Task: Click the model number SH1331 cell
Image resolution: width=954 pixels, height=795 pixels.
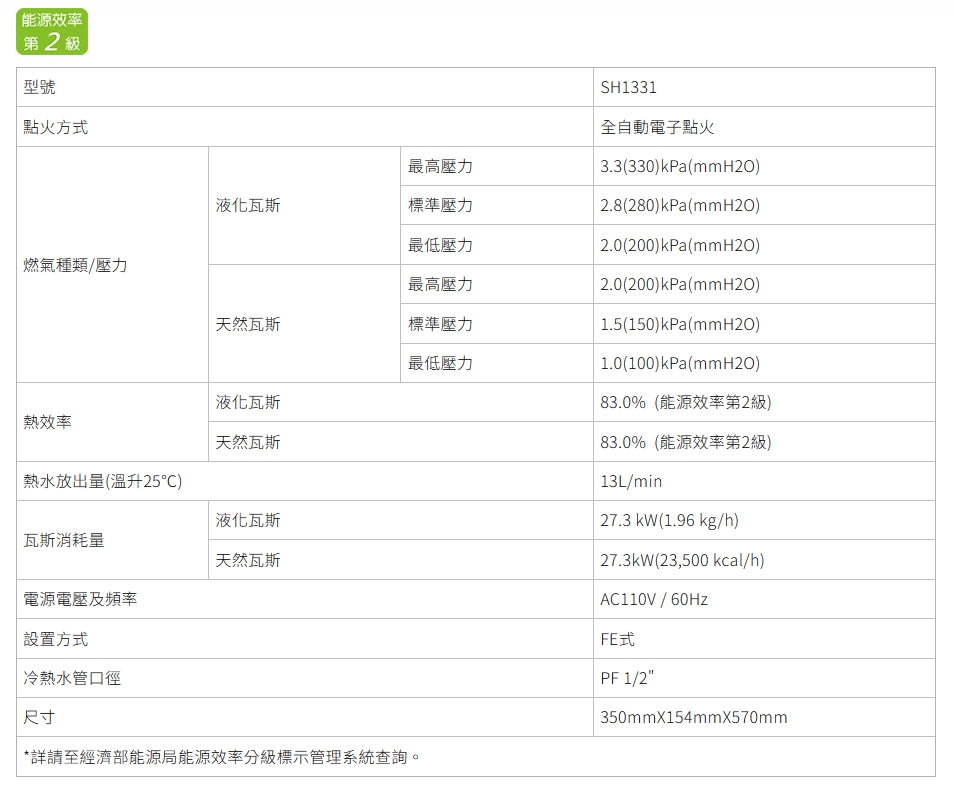Action: (628, 88)
